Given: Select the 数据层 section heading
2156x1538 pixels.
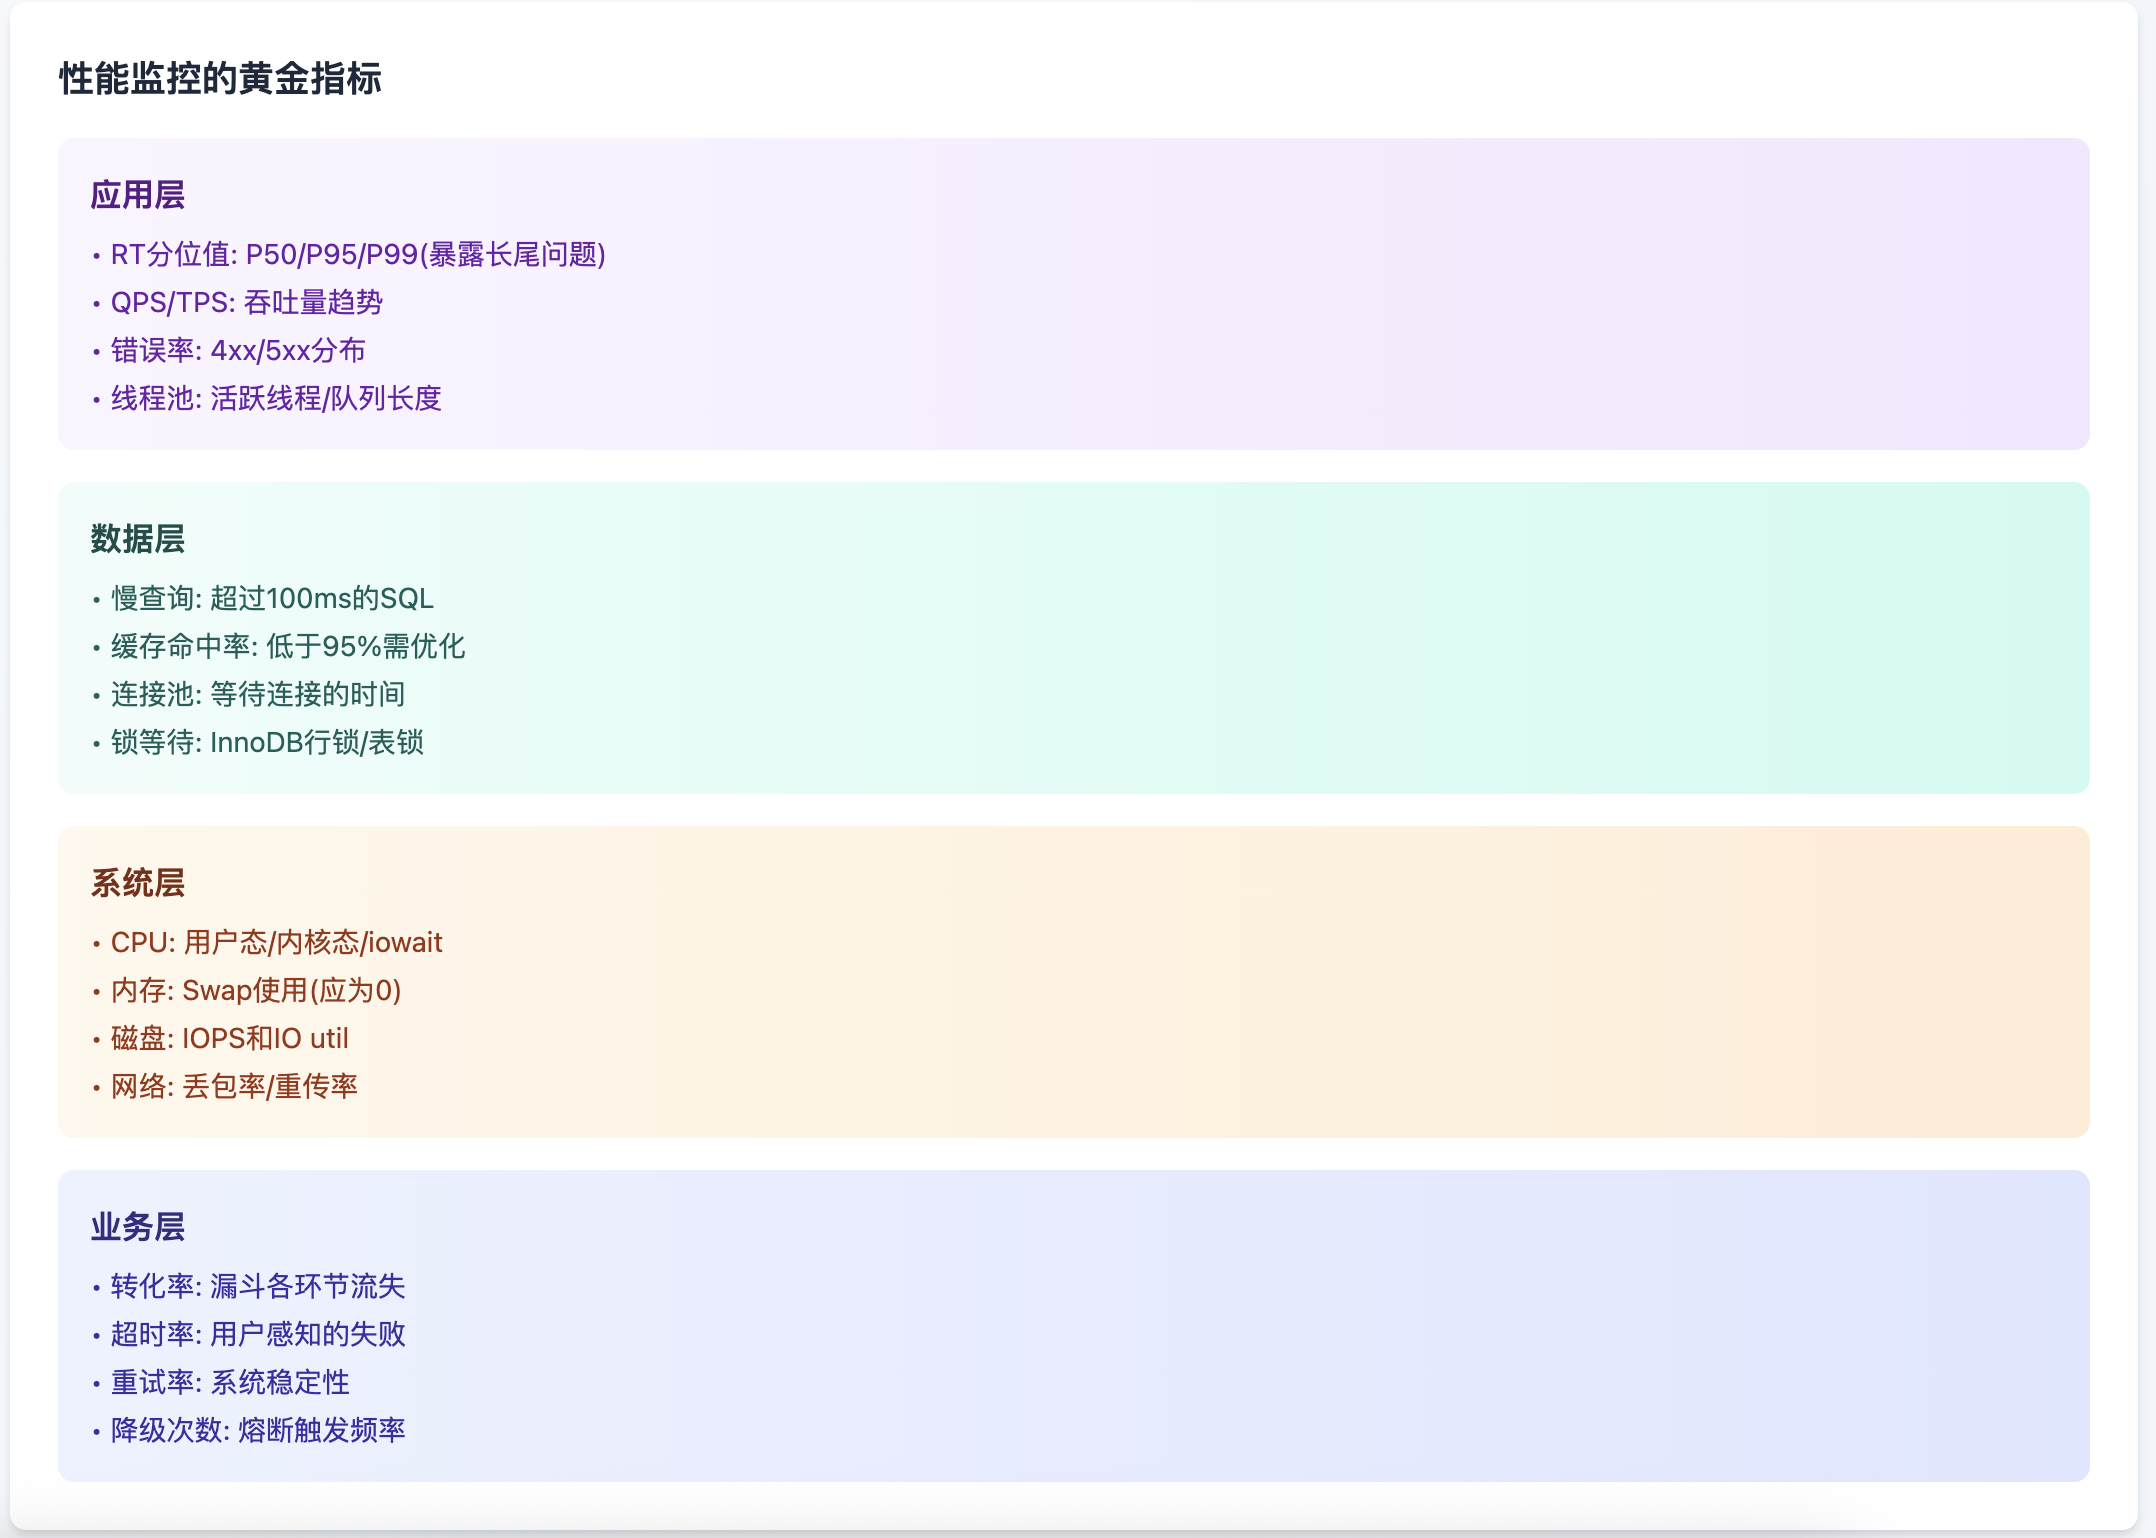Looking at the screenshot, I should (138, 539).
